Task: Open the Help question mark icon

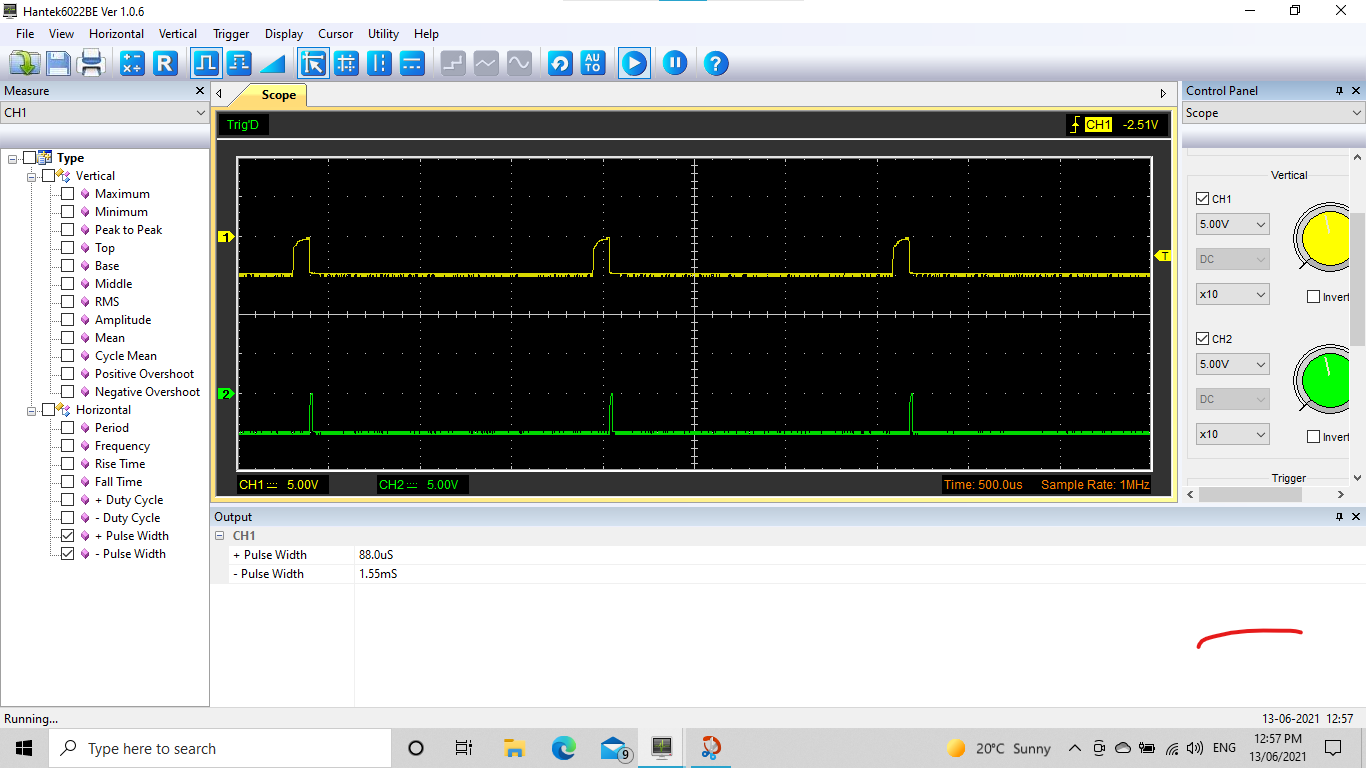Action: pyautogui.click(x=715, y=64)
